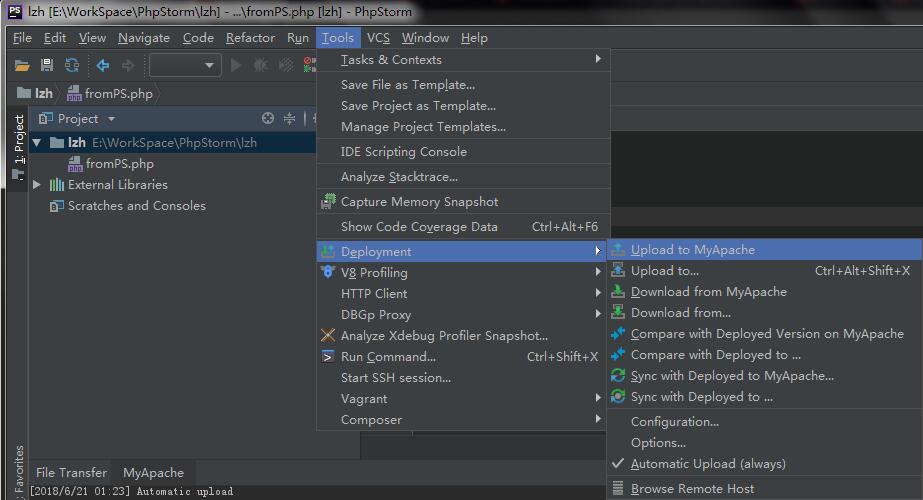Click the Run play button
Viewport: 923px width, 500px height.
[x=235, y=65]
